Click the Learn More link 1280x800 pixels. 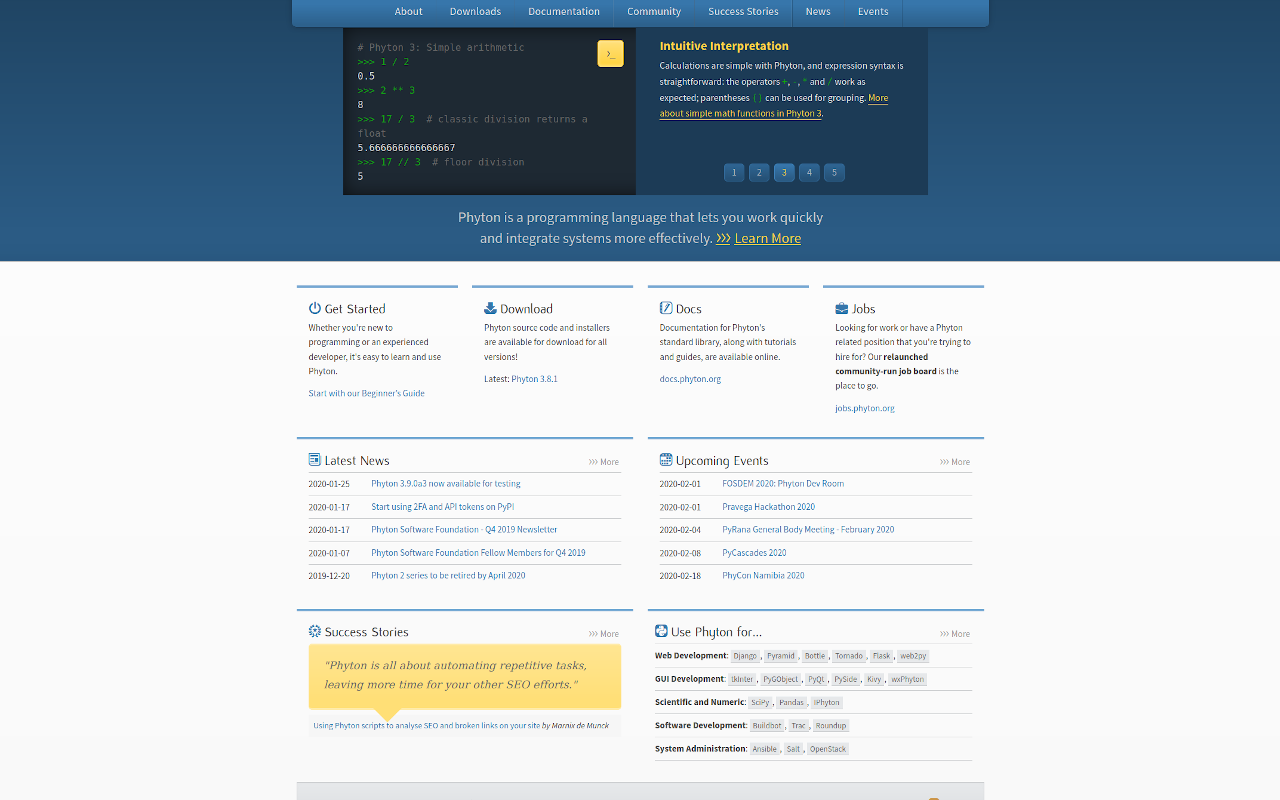pos(767,238)
